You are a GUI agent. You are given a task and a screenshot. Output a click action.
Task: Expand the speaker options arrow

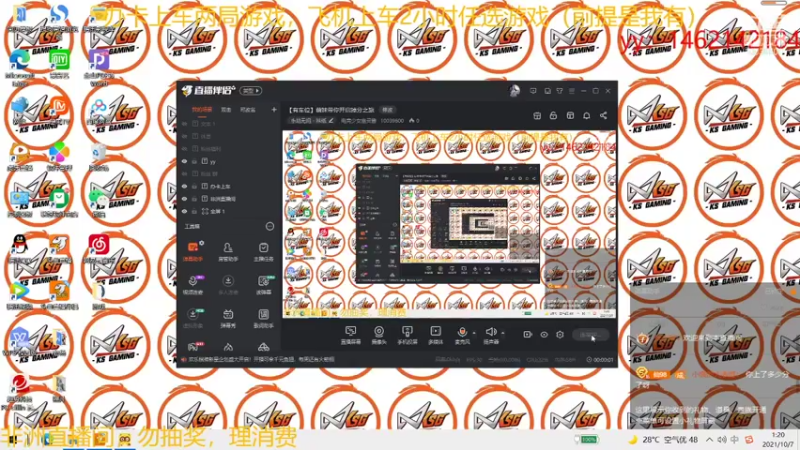503,333
